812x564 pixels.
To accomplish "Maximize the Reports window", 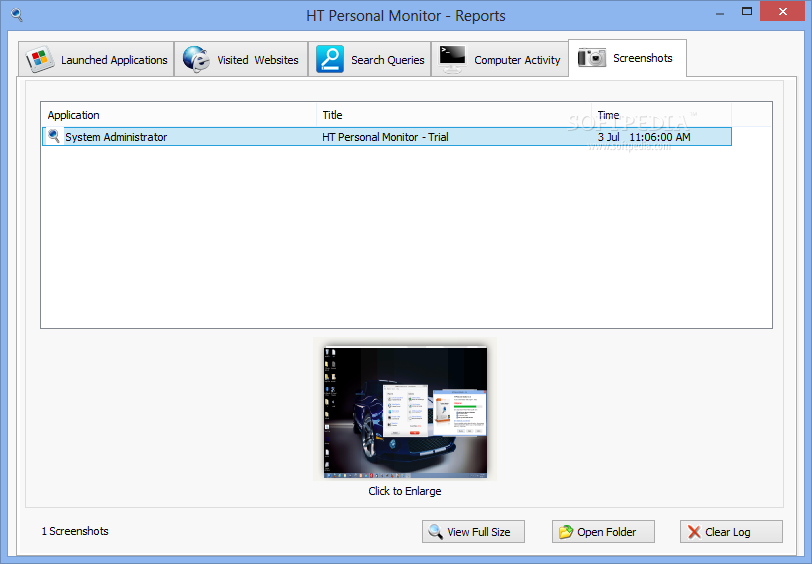I will [747, 11].
